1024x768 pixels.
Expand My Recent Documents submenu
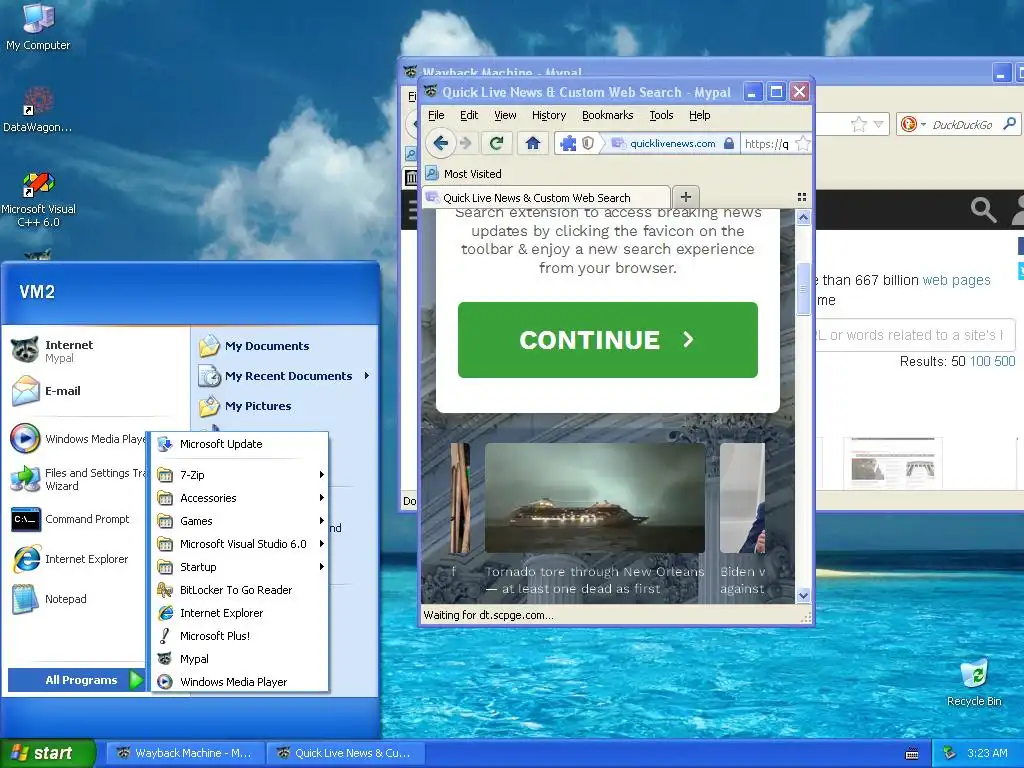(285, 376)
